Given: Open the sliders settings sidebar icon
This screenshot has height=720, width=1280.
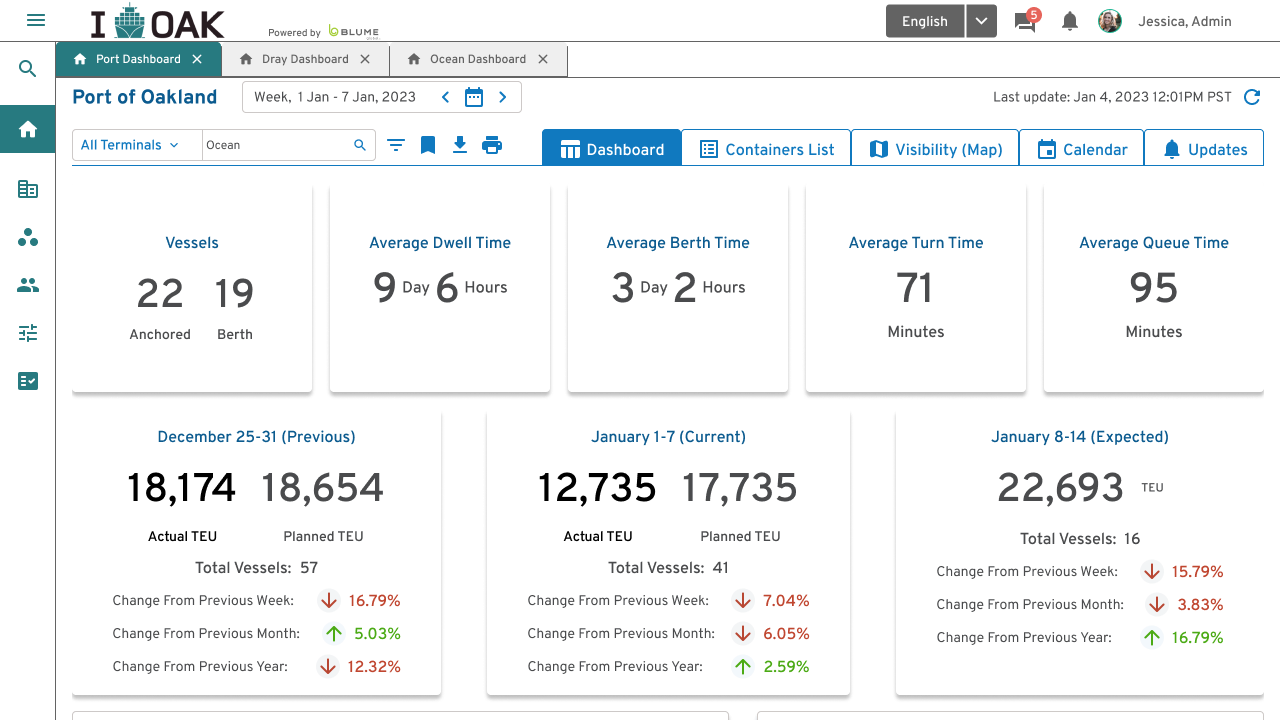Looking at the screenshot, I should tap(28, 333).
